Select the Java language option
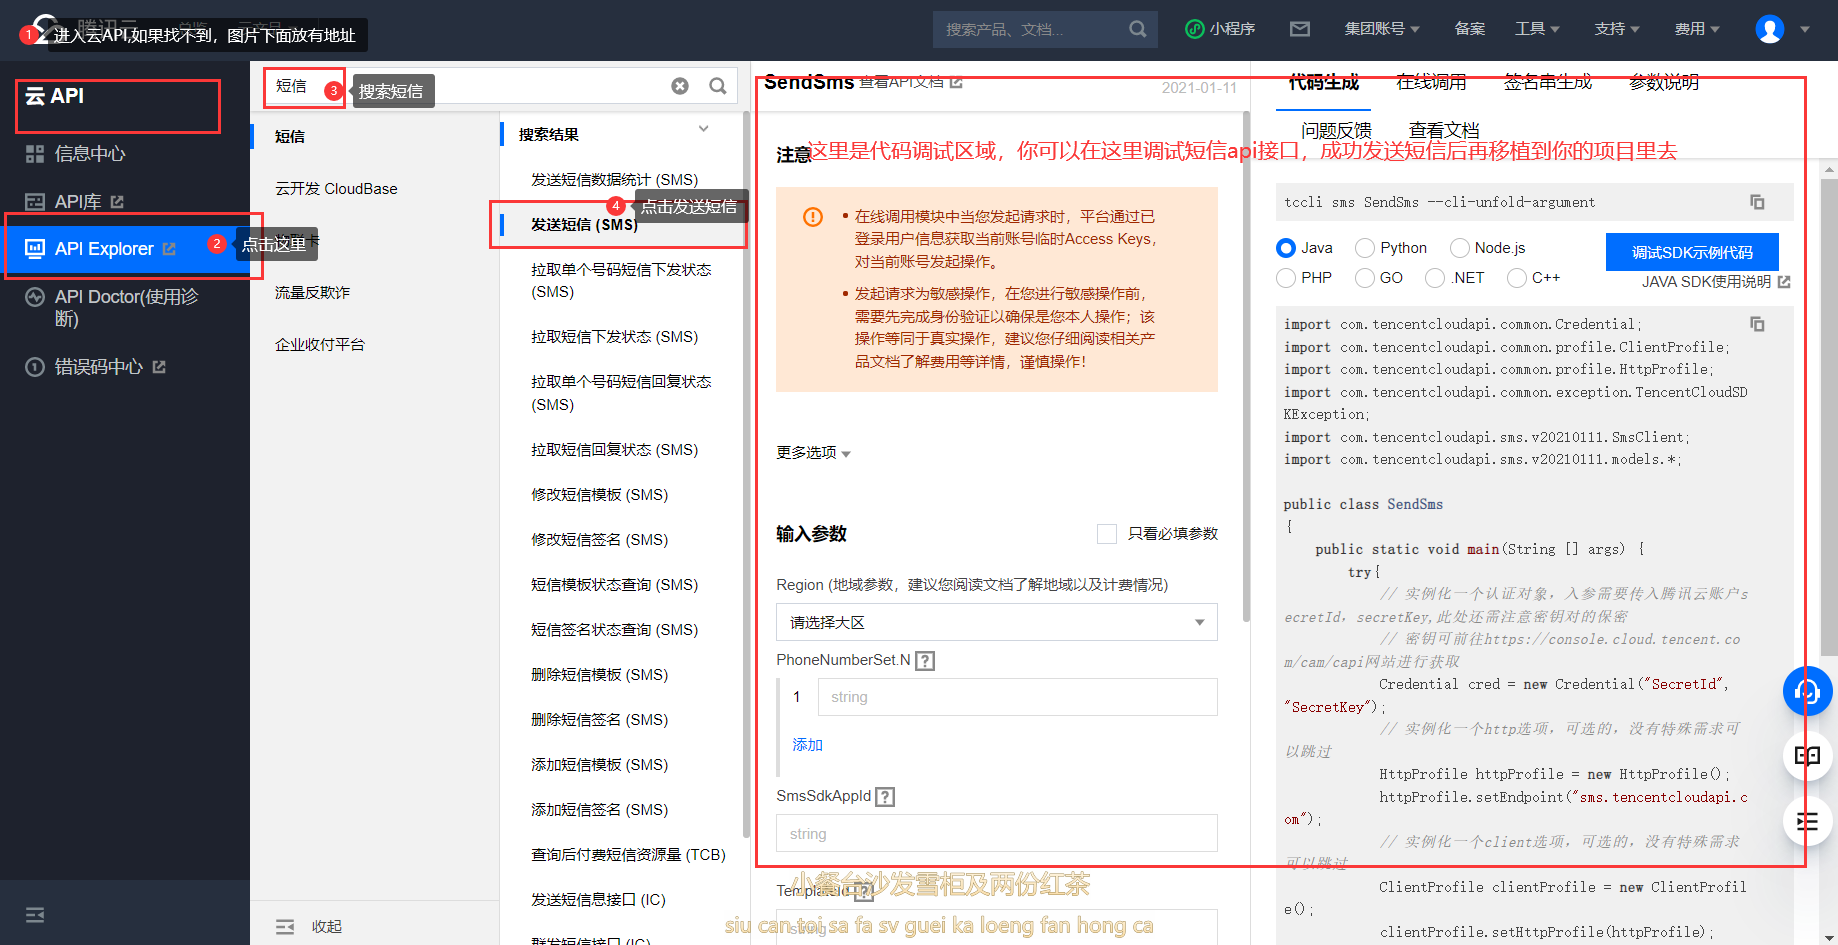 tap(1286, 248)
